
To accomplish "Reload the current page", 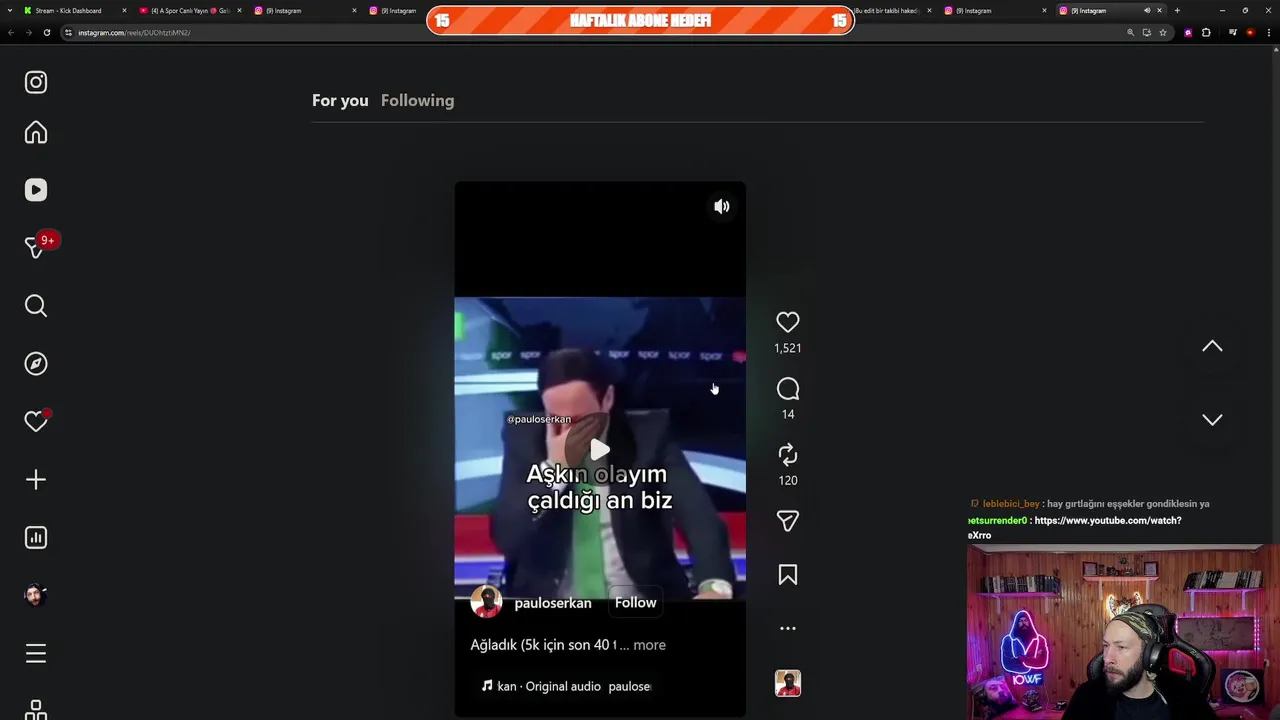I will pos(46,32).
